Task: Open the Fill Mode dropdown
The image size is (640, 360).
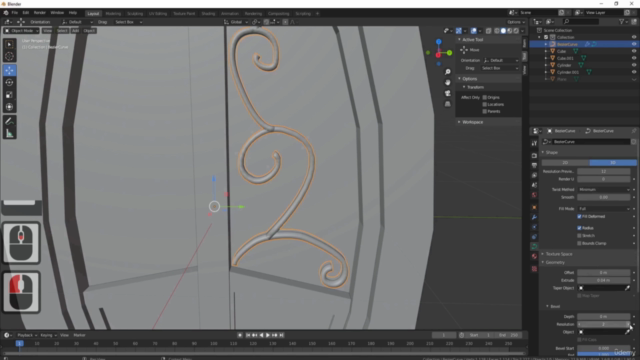Action: pyautogui.click(x=604, y=209)
